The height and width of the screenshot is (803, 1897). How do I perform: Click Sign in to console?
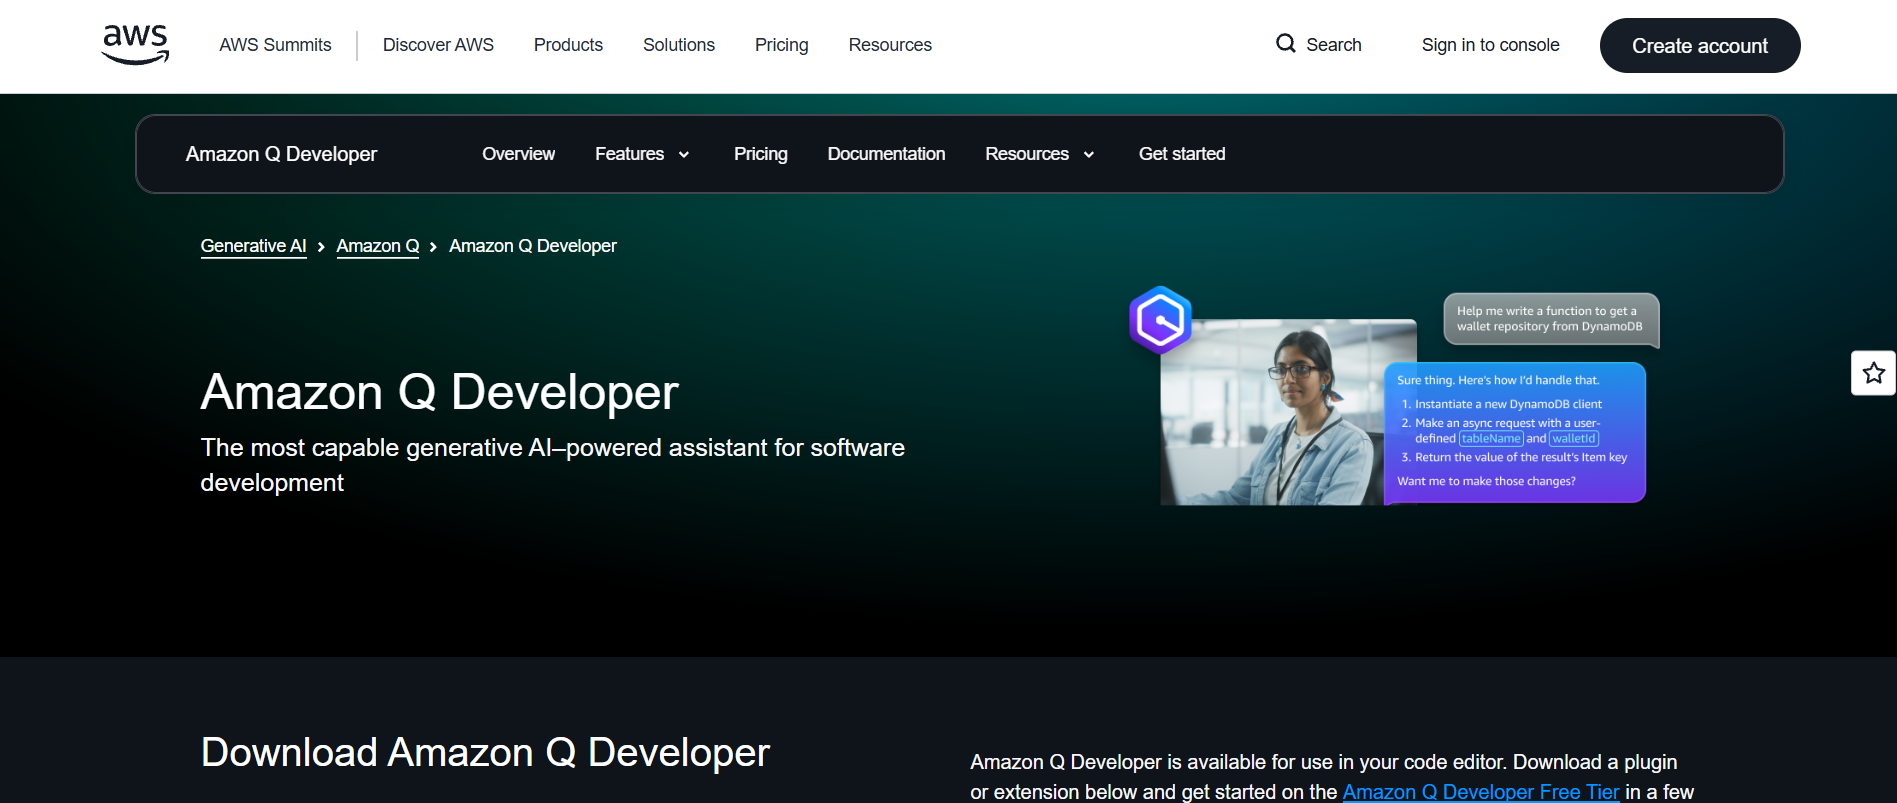(x=1490, y=45)
